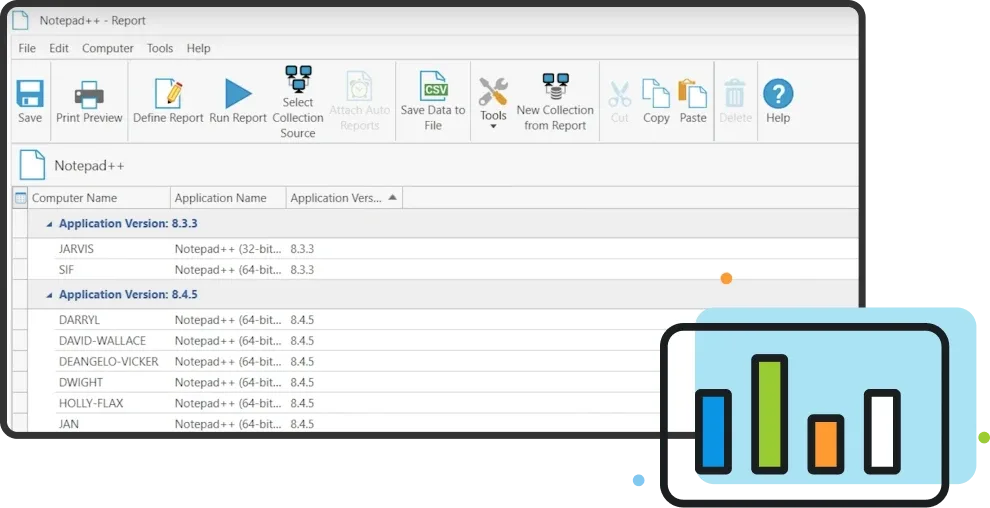
Task: Click Save Data to File CSV icon
Action: [x=433, y=86]
